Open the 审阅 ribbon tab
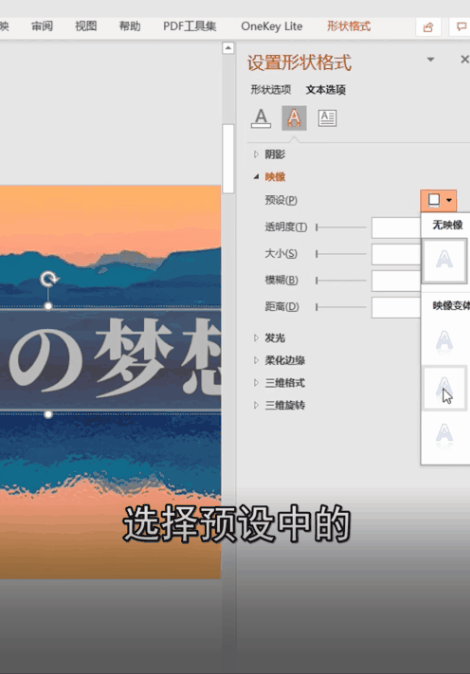 42,26
